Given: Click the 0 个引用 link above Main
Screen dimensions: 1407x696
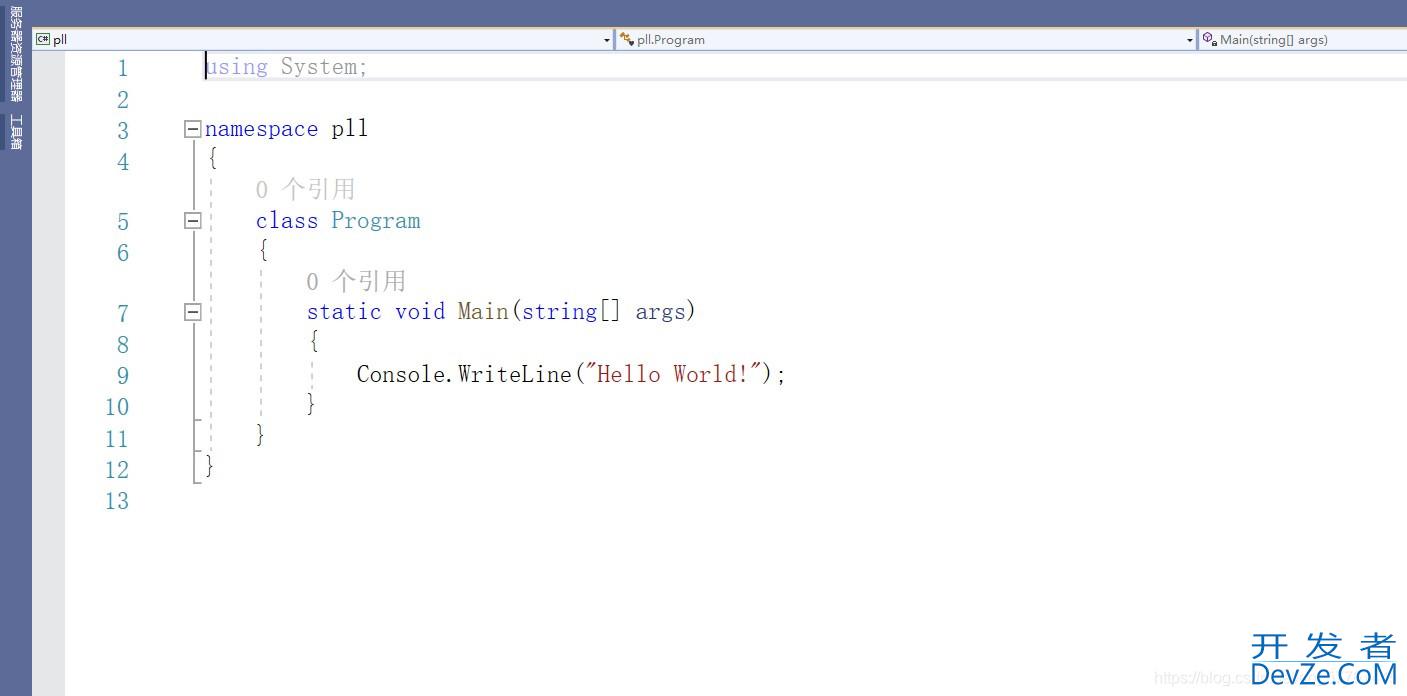Looking at the screenshot, I should click(x=356, y=281).
